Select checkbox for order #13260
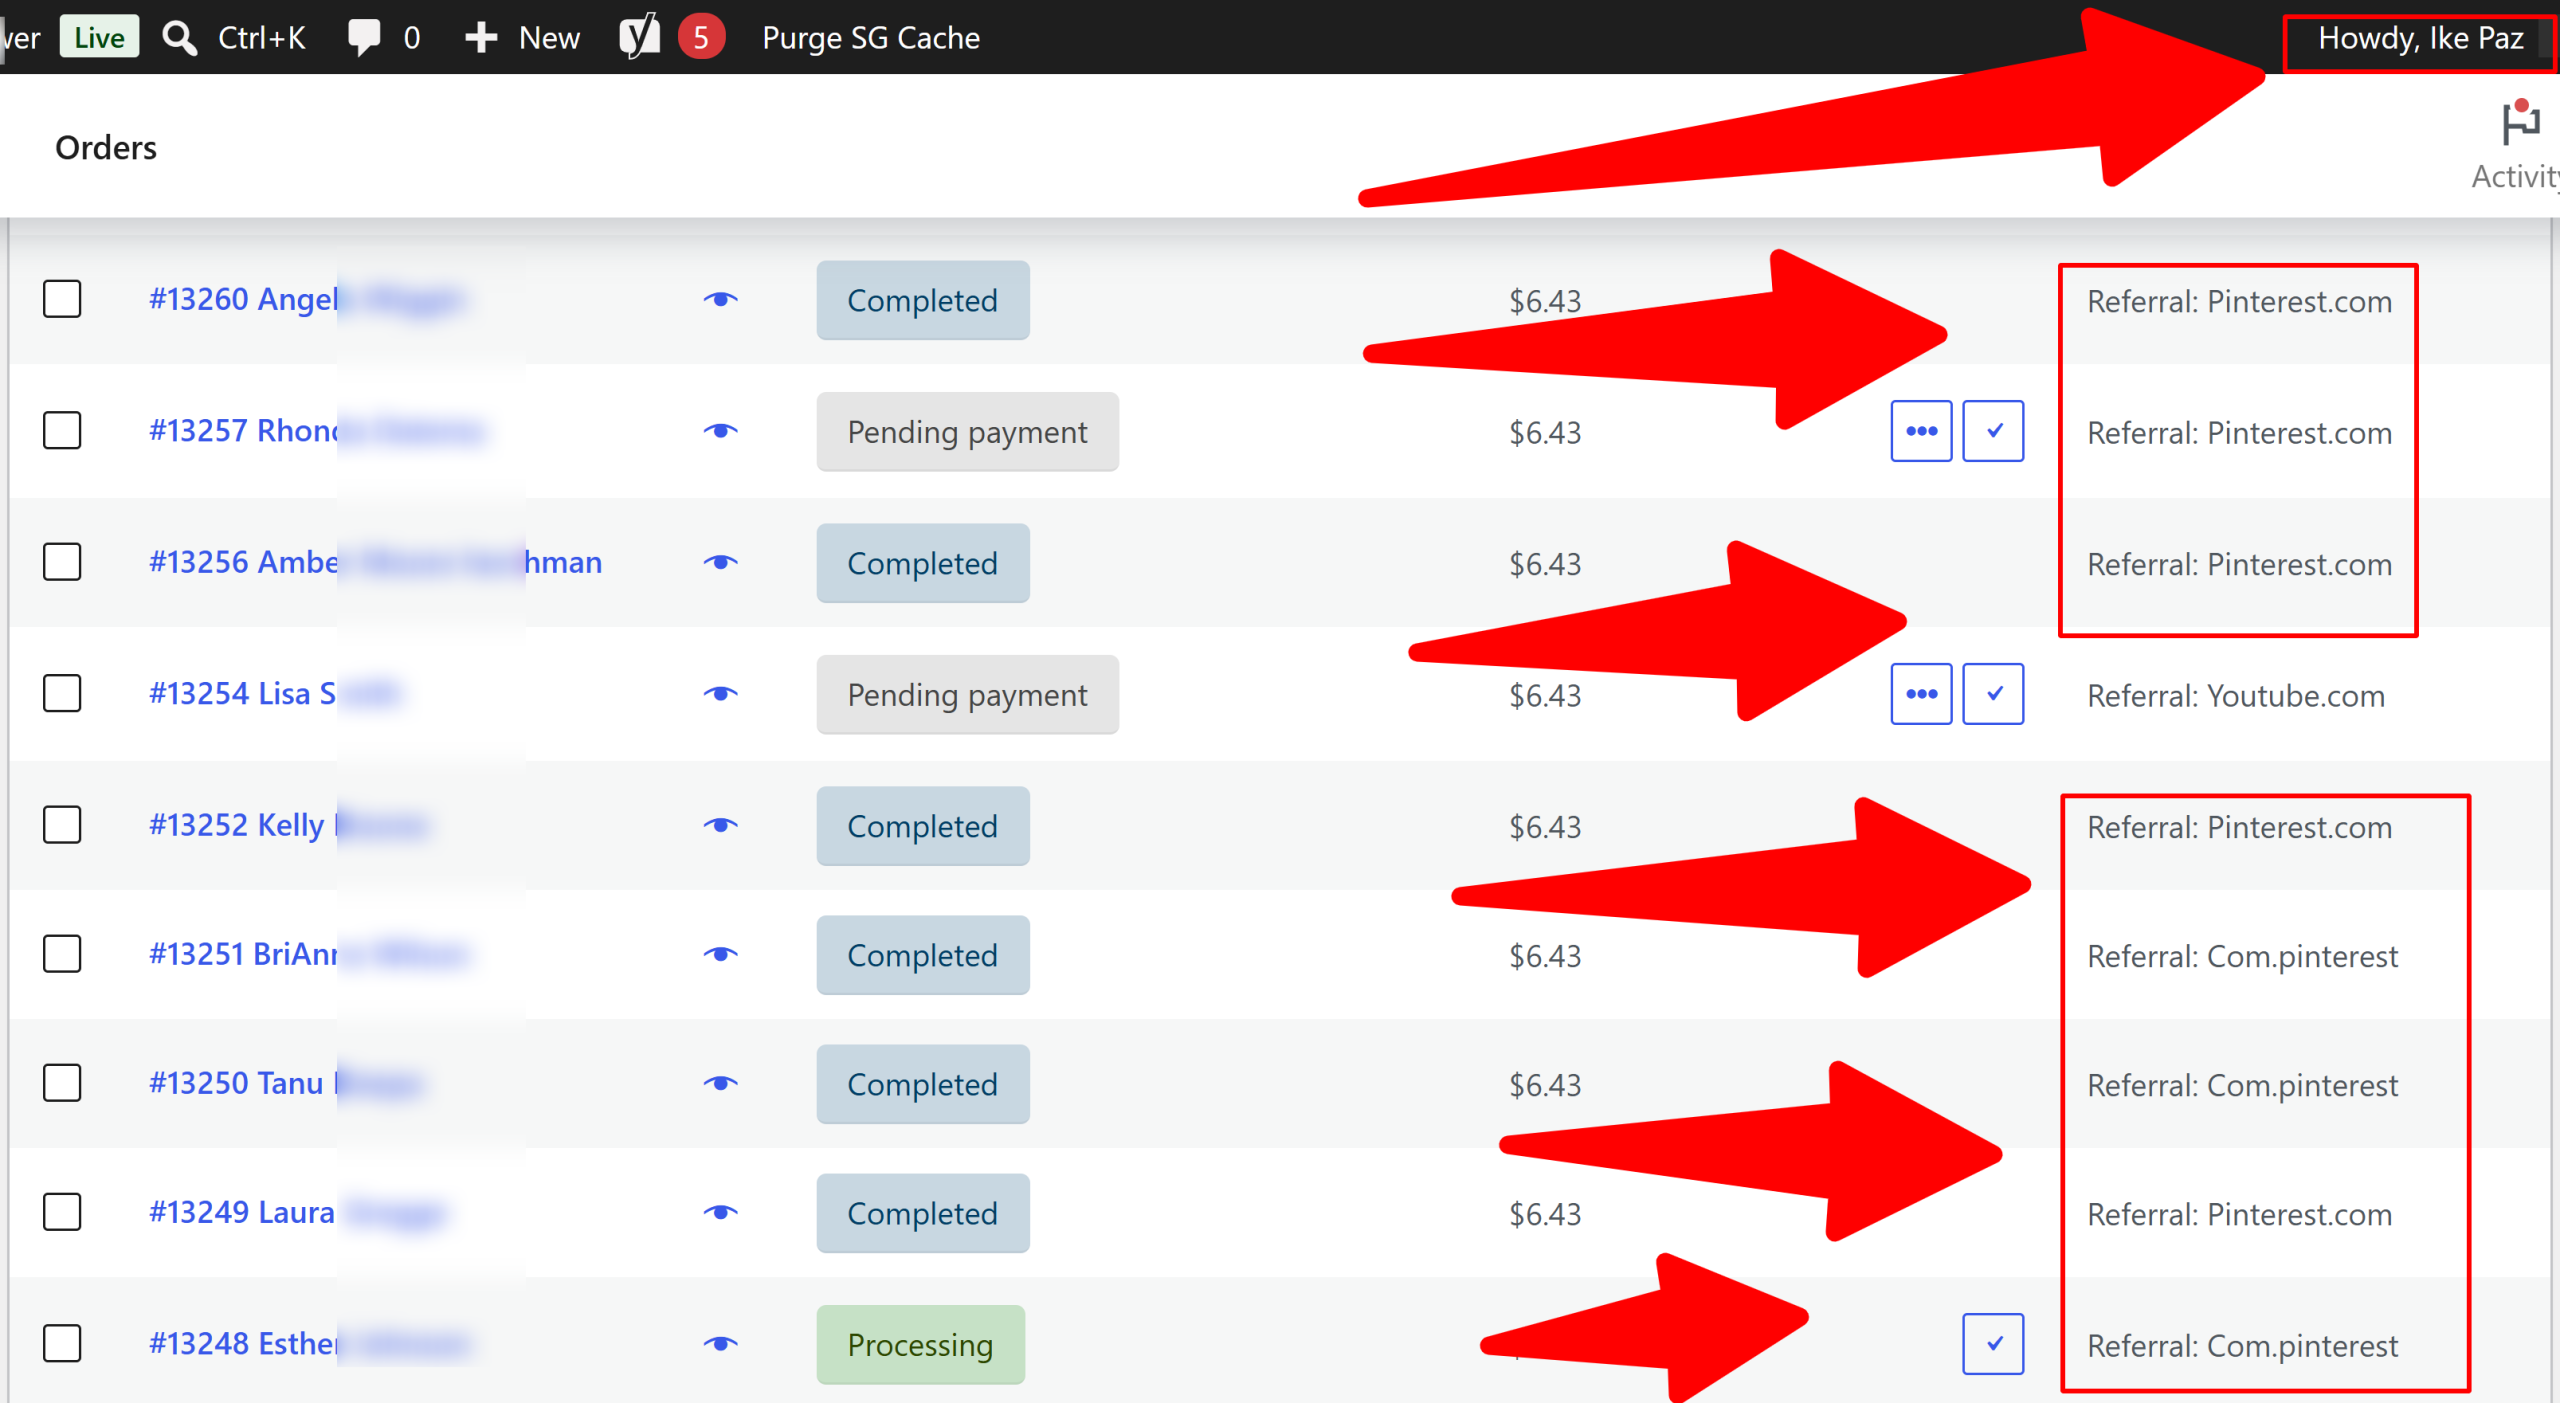The image size is (2560, 1403). point(62,299)
